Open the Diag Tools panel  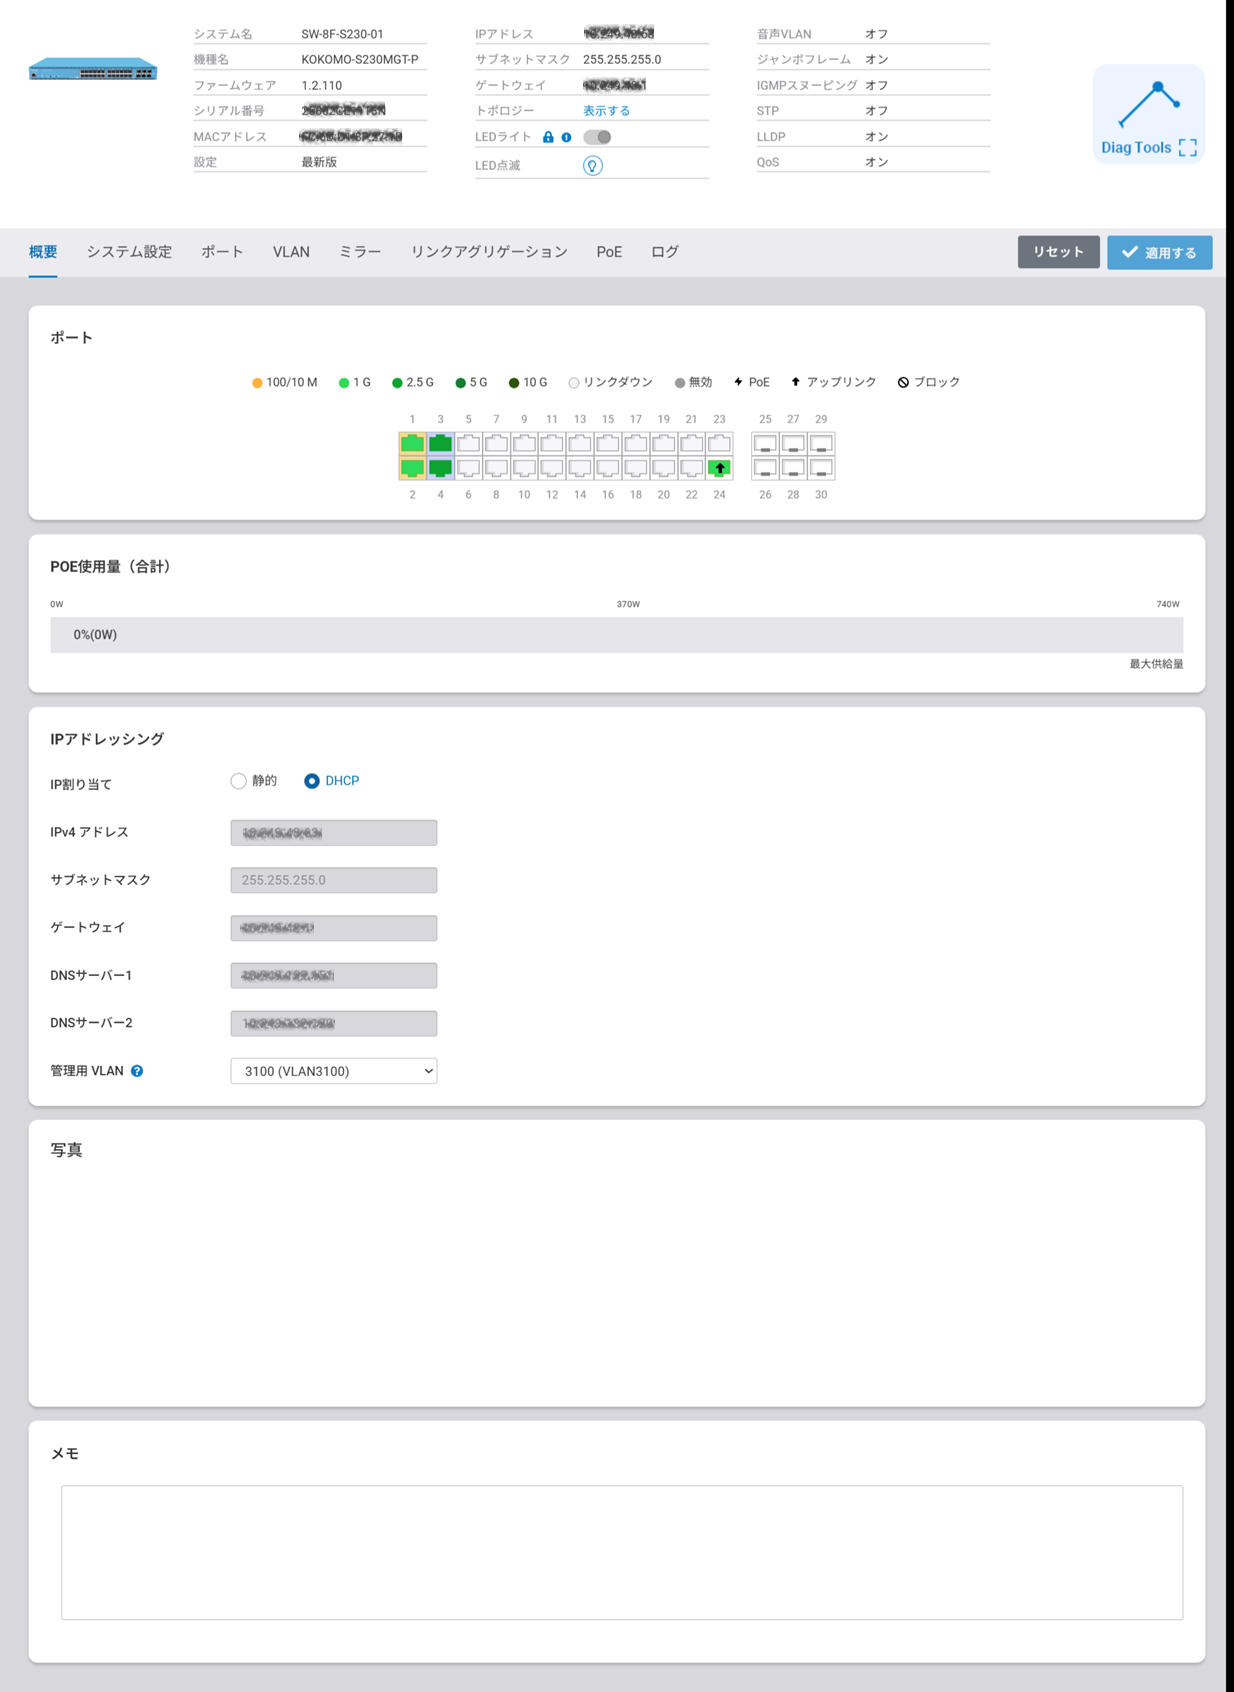tap(1148, 115)
